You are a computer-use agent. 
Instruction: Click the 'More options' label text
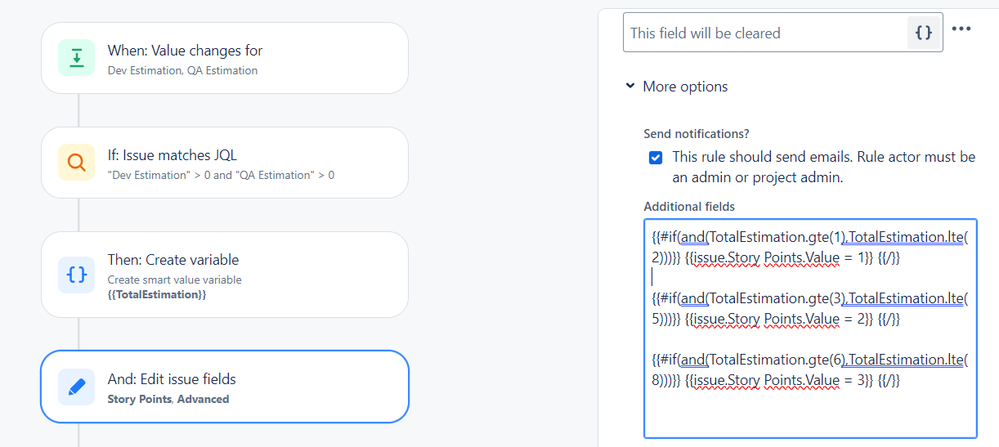[685, 87]
